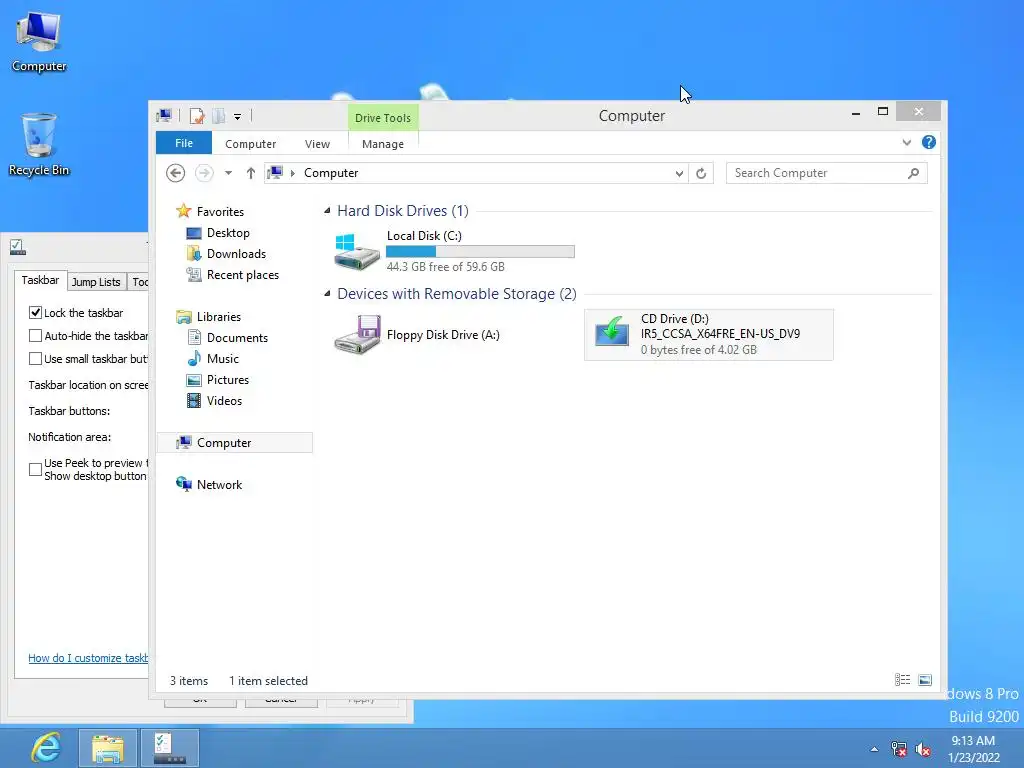Expand the ribbon with the chevron
1024x768 pixels.
906,142
